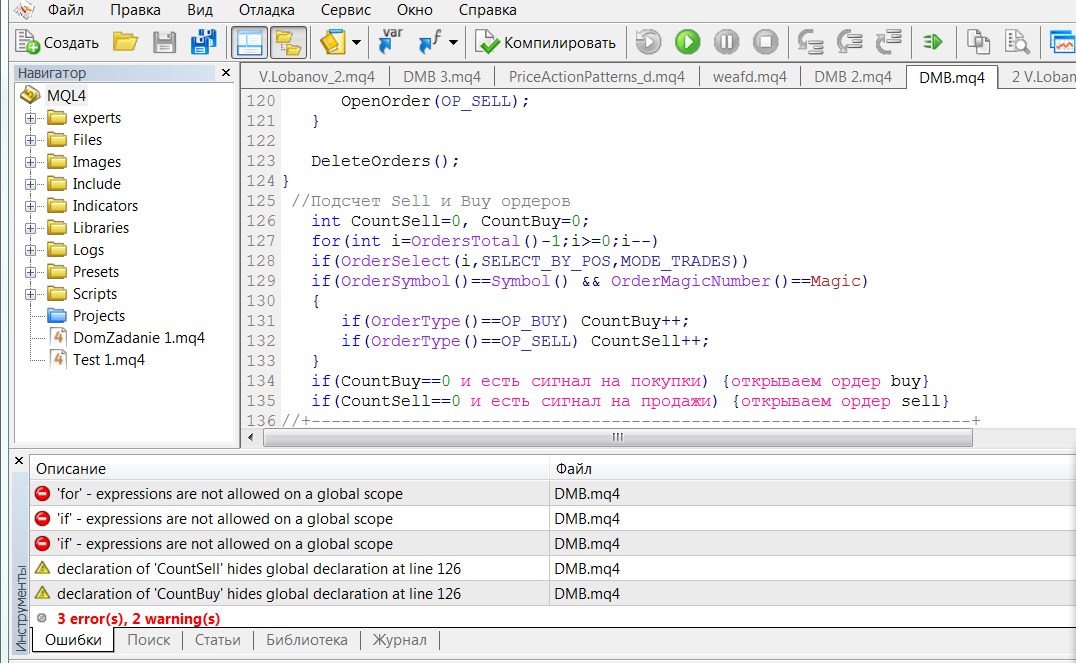Click the Step Out debug icon
Viewport: 1076px width, 663px height.
(889, 43)
